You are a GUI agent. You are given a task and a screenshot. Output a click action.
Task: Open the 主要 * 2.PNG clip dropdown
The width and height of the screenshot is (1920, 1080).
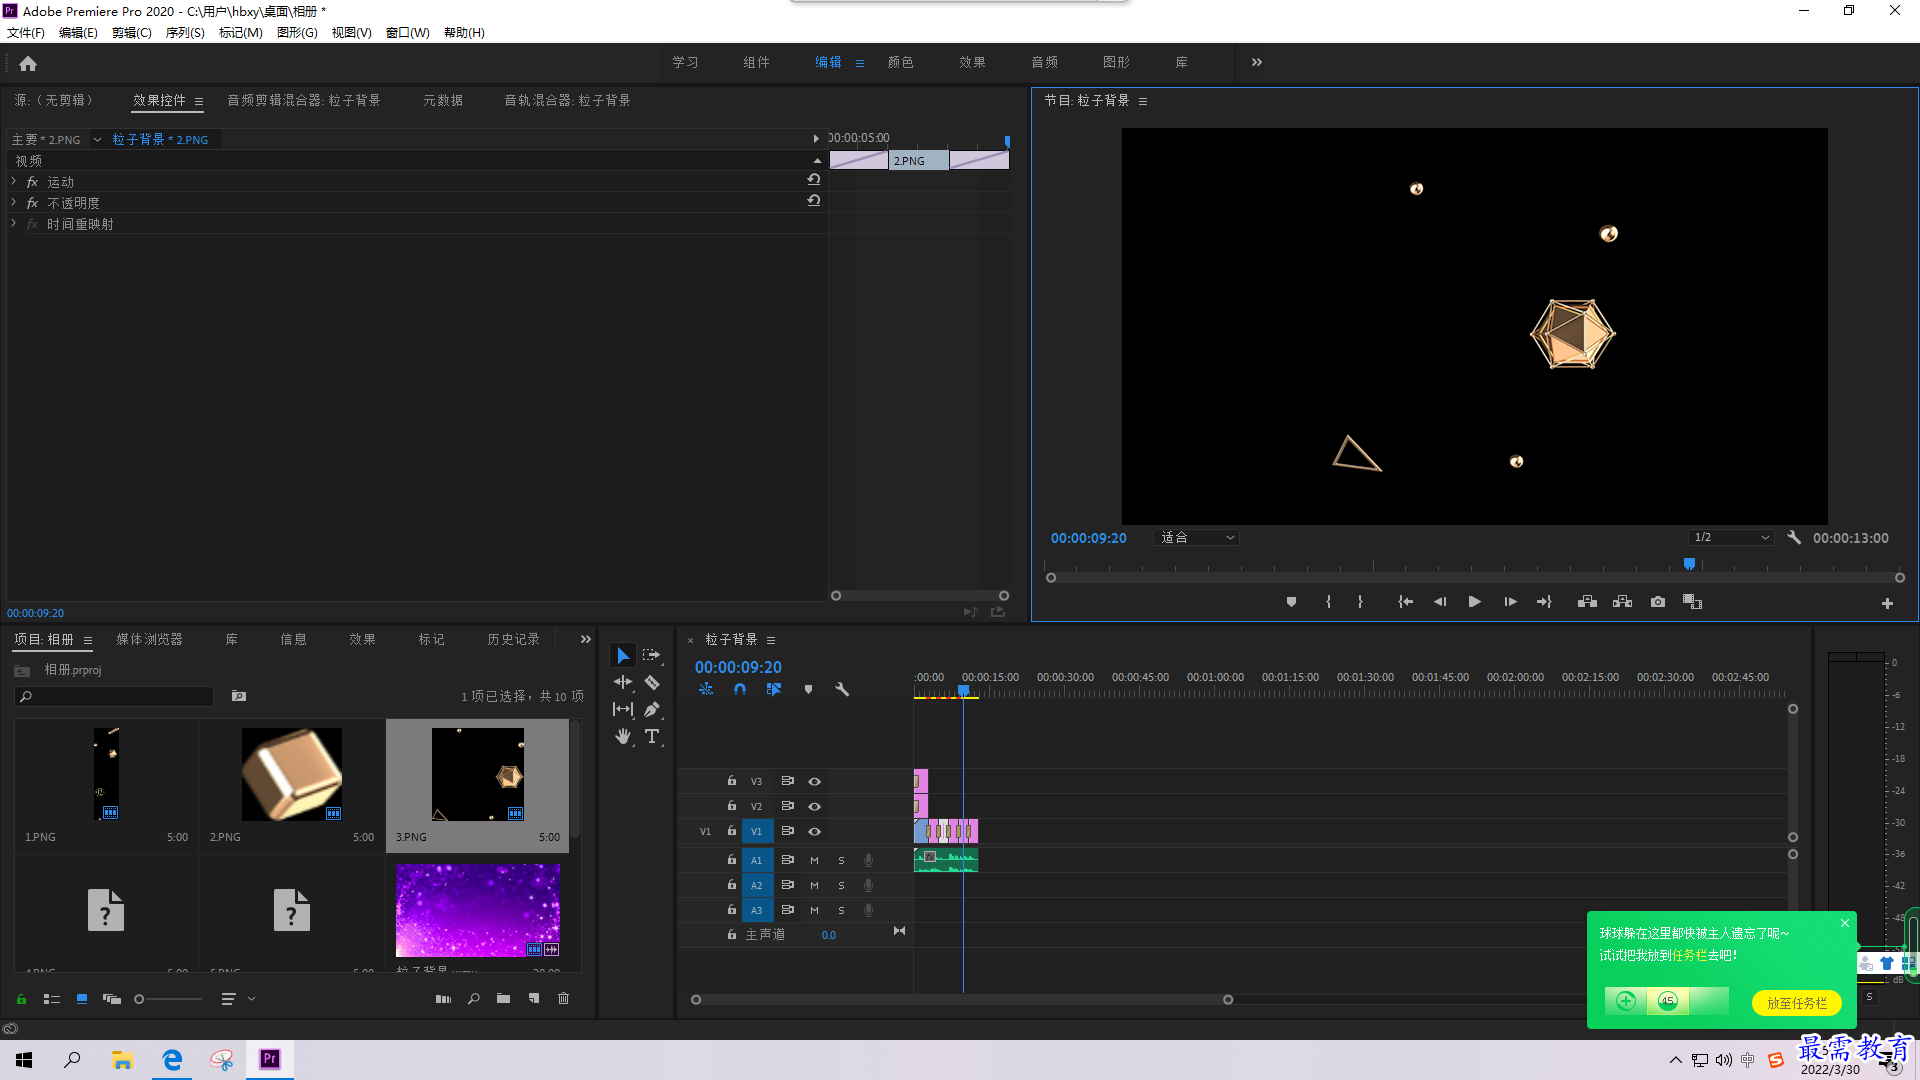pos(97,140)
